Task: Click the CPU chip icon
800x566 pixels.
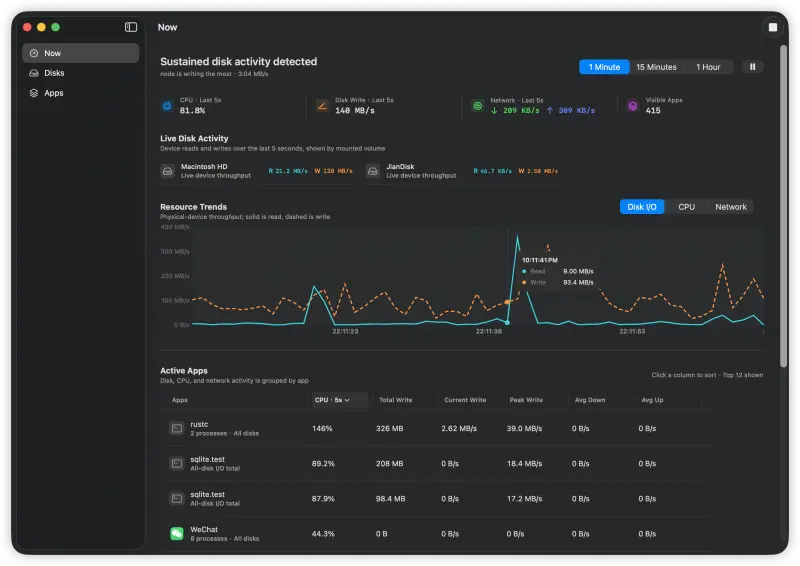Action: click(167, 106)
